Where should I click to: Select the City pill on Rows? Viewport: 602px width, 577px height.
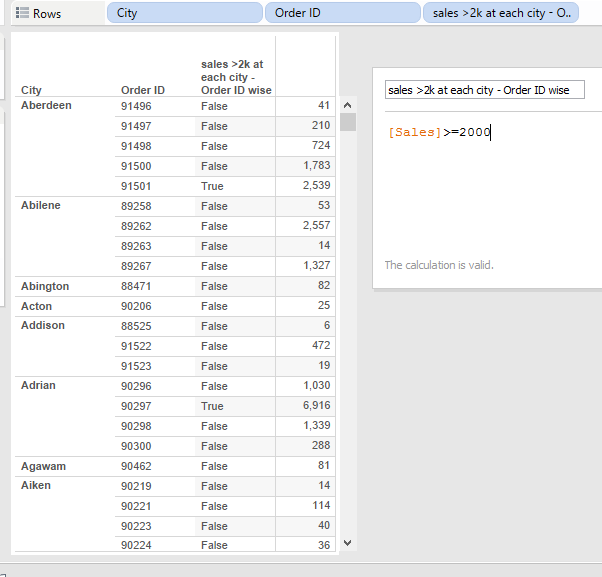185,13
